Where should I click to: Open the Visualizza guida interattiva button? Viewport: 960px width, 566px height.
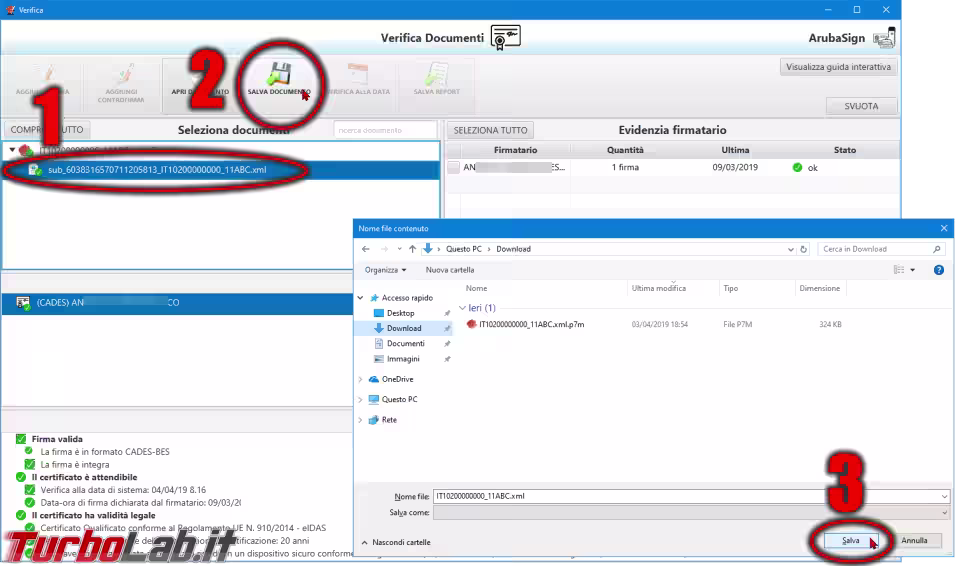click(838, 67)
